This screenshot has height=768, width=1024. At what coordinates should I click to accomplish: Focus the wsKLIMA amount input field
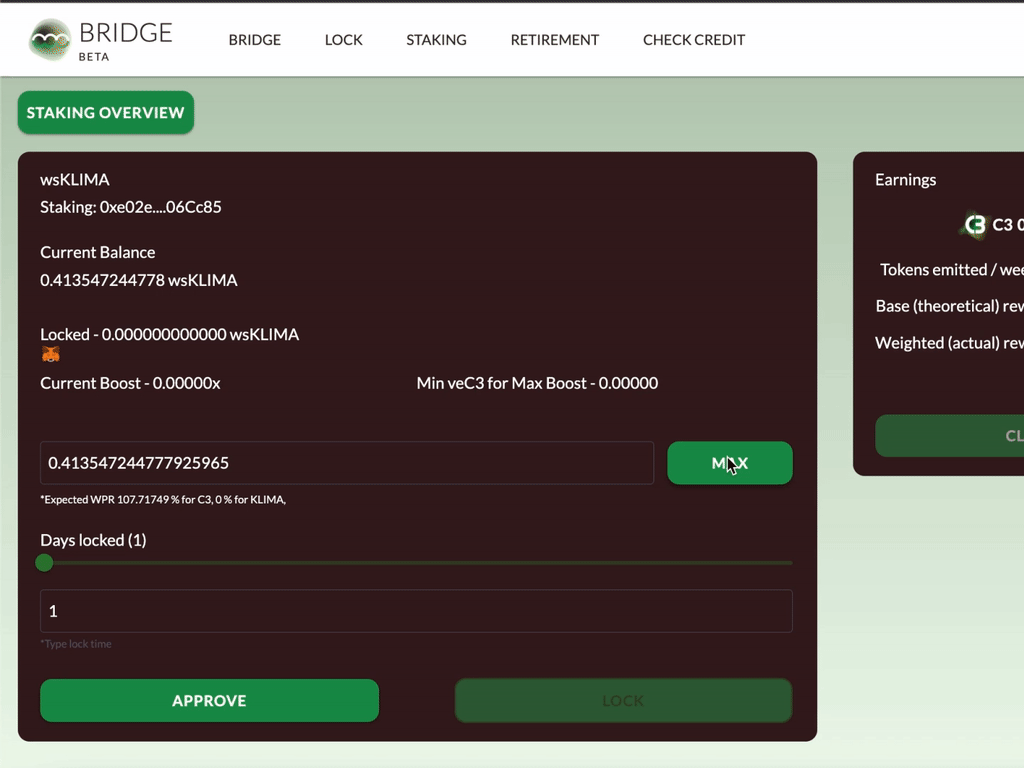tap(347, 463)
